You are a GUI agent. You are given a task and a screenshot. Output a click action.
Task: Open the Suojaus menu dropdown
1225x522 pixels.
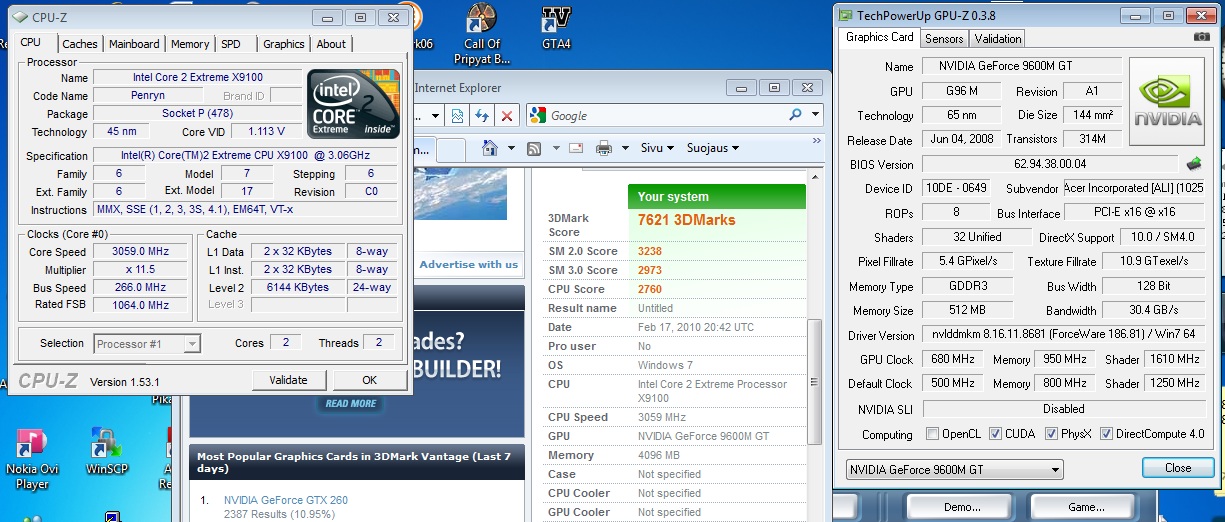pyautogui.click(x=712, y=148)
